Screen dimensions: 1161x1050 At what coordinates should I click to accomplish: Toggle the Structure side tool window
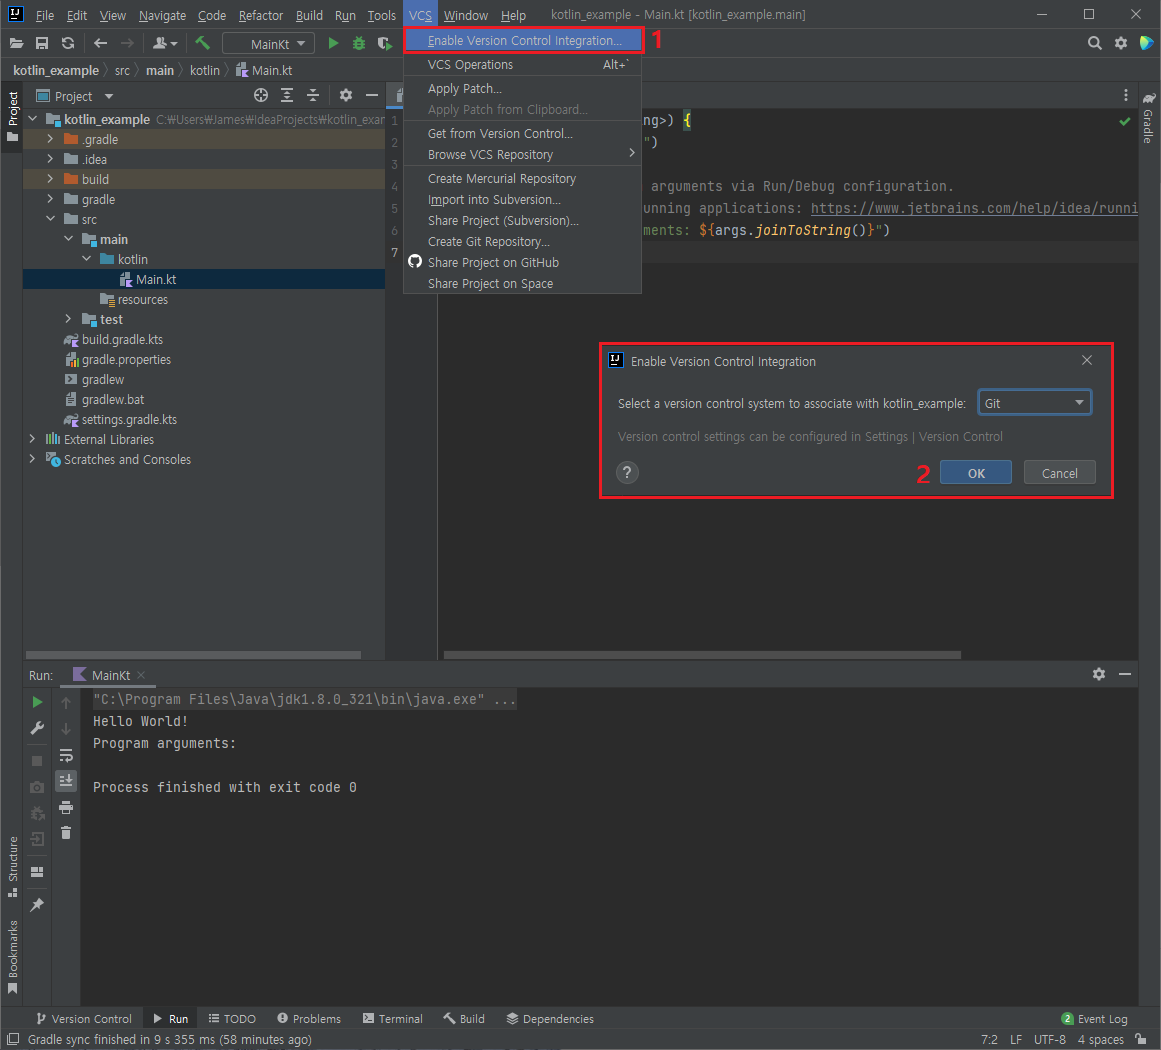(x=13, y=866)
